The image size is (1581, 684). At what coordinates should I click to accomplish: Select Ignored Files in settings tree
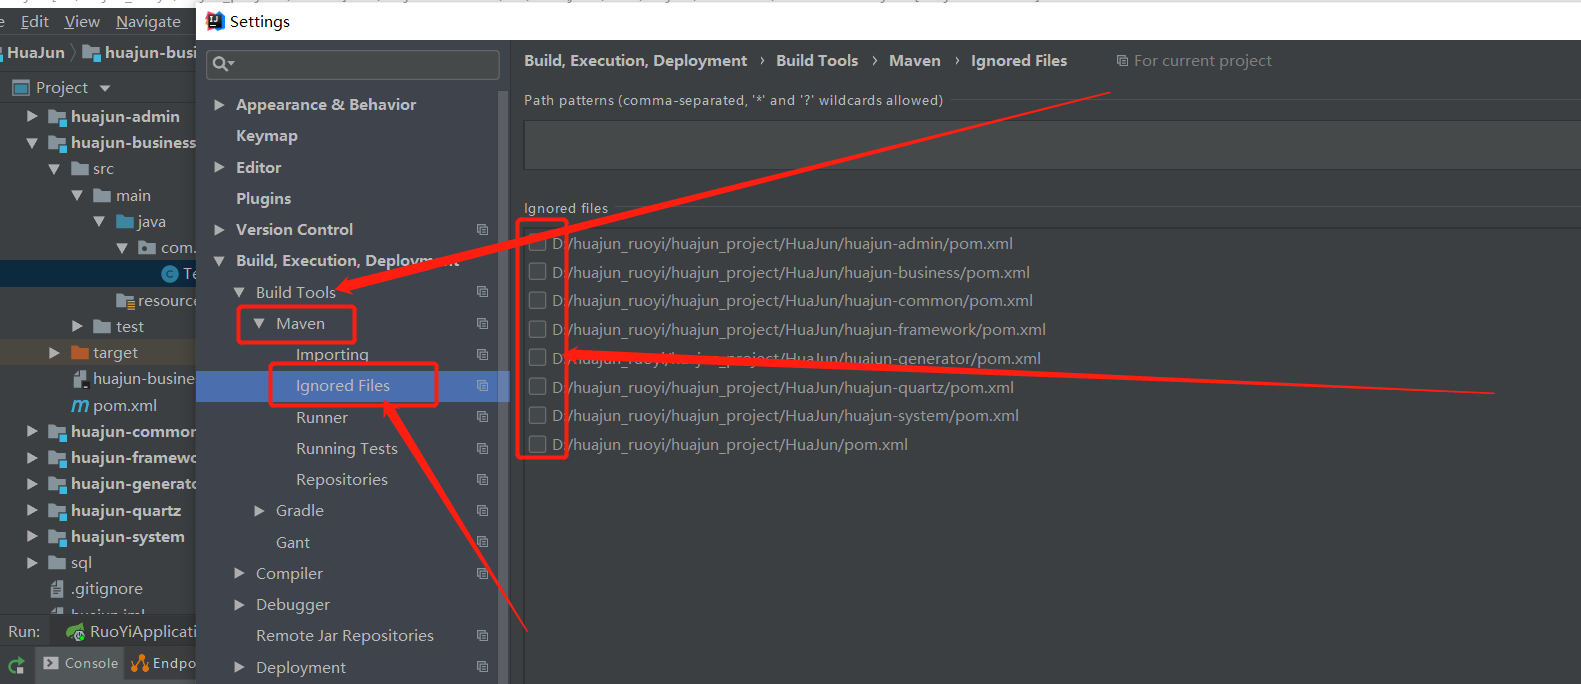(343, 386)
